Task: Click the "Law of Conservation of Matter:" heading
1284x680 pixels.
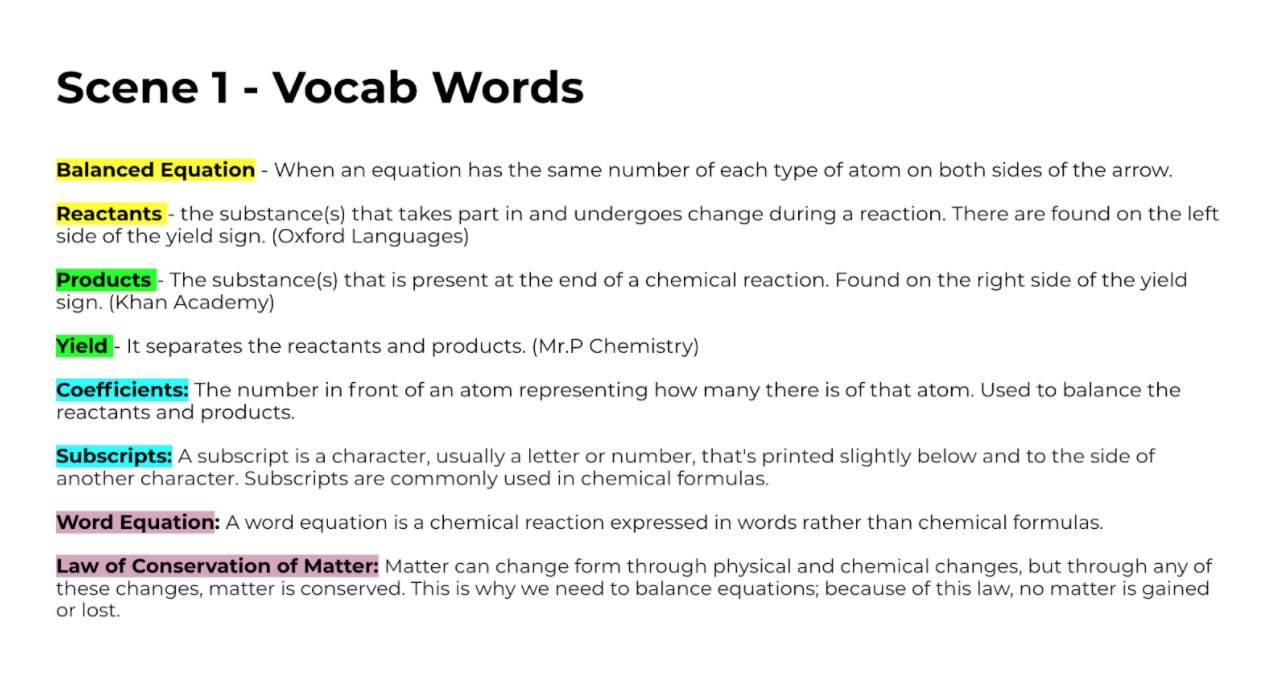Action: tap(218, 566)
